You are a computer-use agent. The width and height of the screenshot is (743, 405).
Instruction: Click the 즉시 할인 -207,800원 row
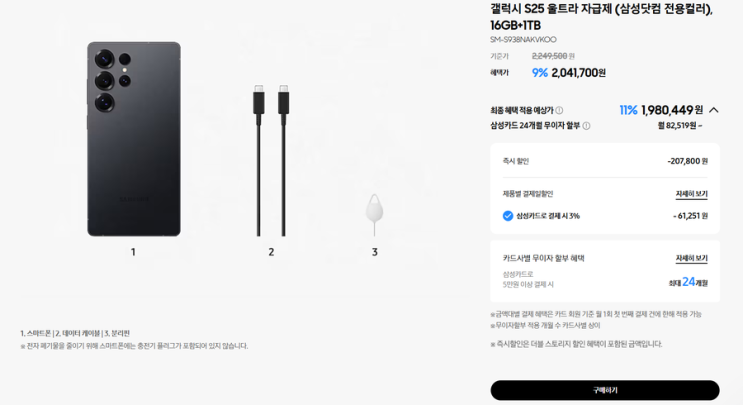pos(605,161)
